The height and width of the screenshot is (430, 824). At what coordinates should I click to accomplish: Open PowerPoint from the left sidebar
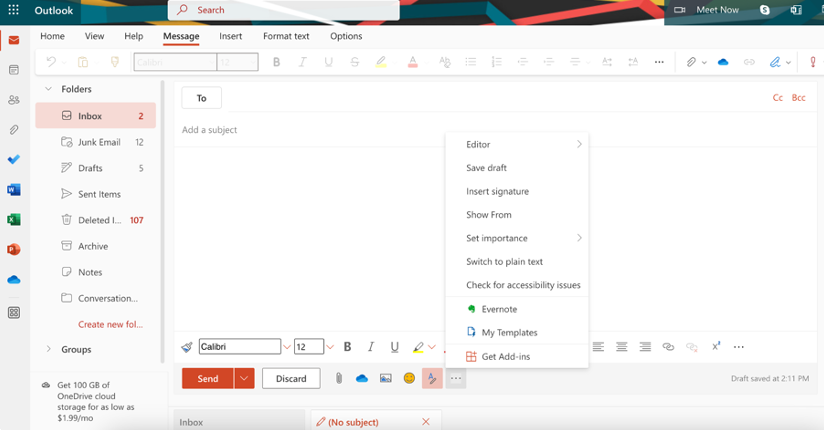[x=14, y=250]
